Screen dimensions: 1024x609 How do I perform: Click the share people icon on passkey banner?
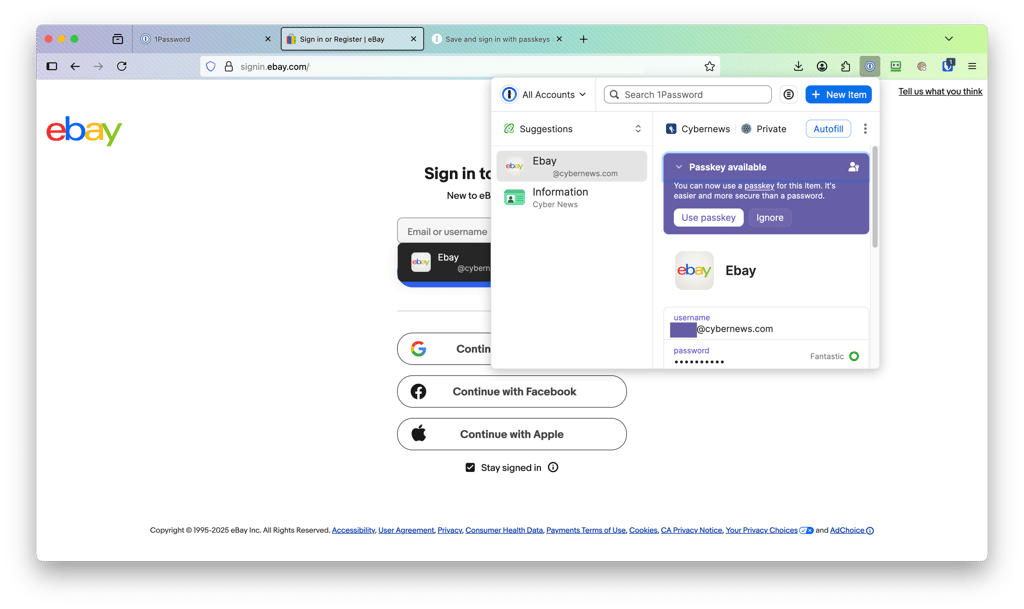[x=853, y=166]
